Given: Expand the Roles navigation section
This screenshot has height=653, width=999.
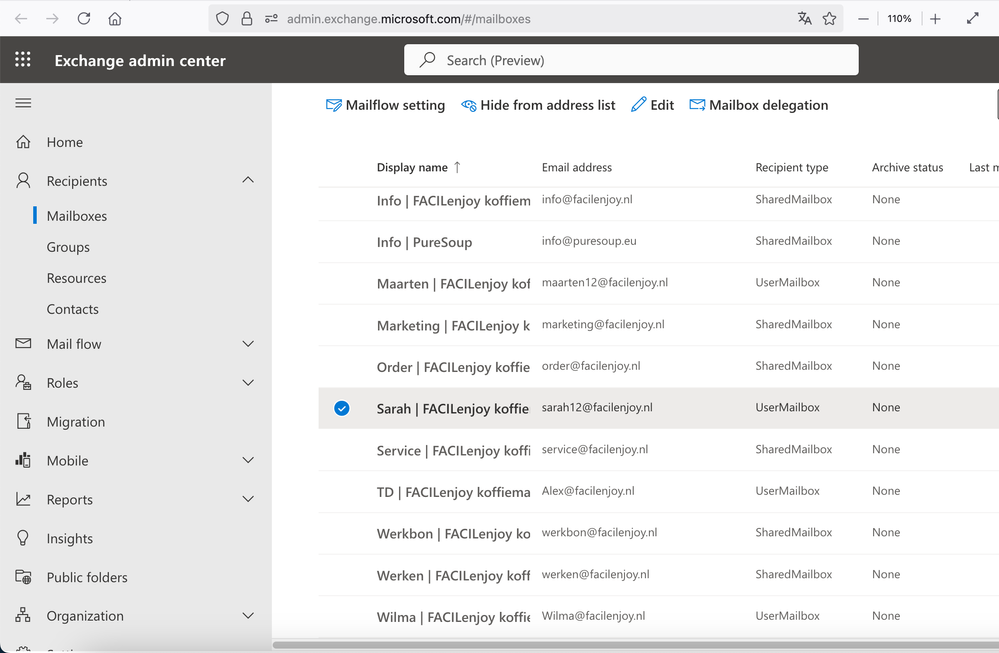Looking at the screenshot, I should (x=248, y=383).
